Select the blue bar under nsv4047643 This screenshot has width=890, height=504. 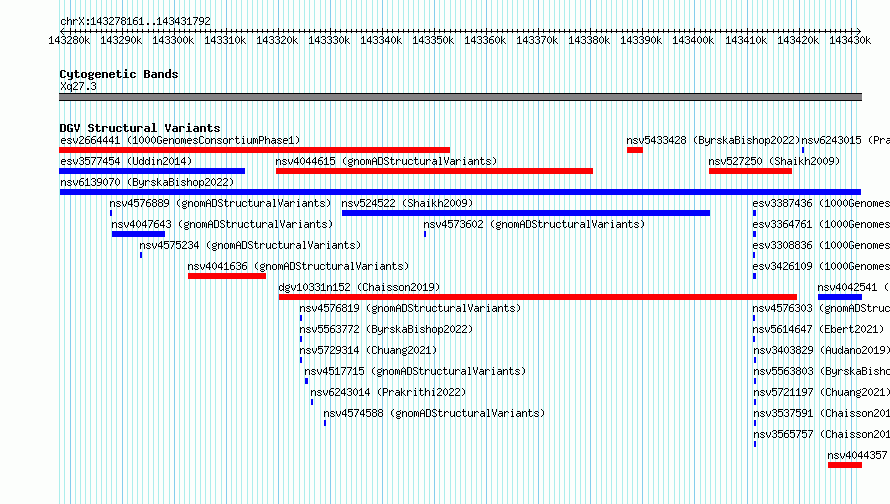pyautogui.click(x=138, y=234)
